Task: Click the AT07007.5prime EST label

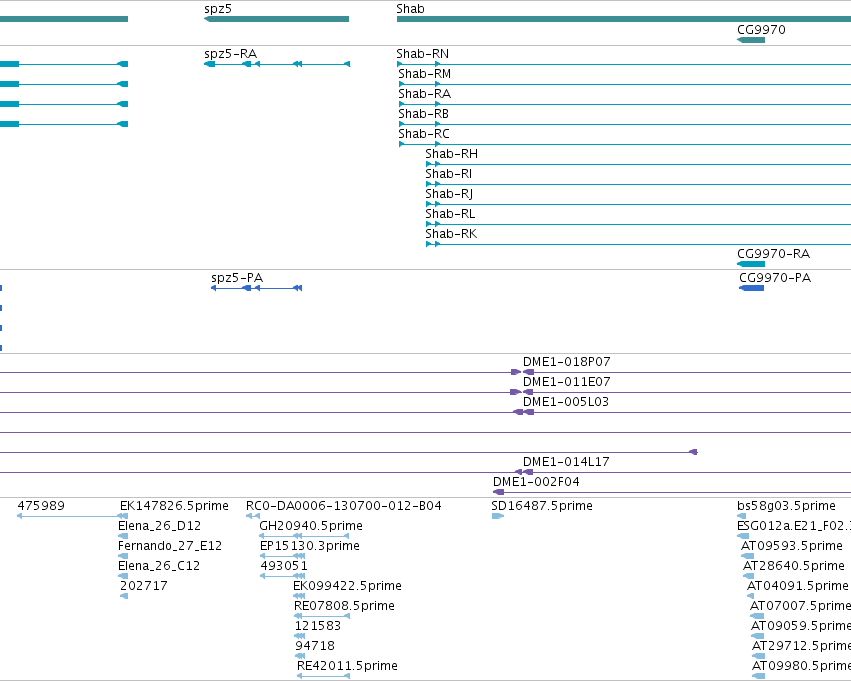Action: 801,607
